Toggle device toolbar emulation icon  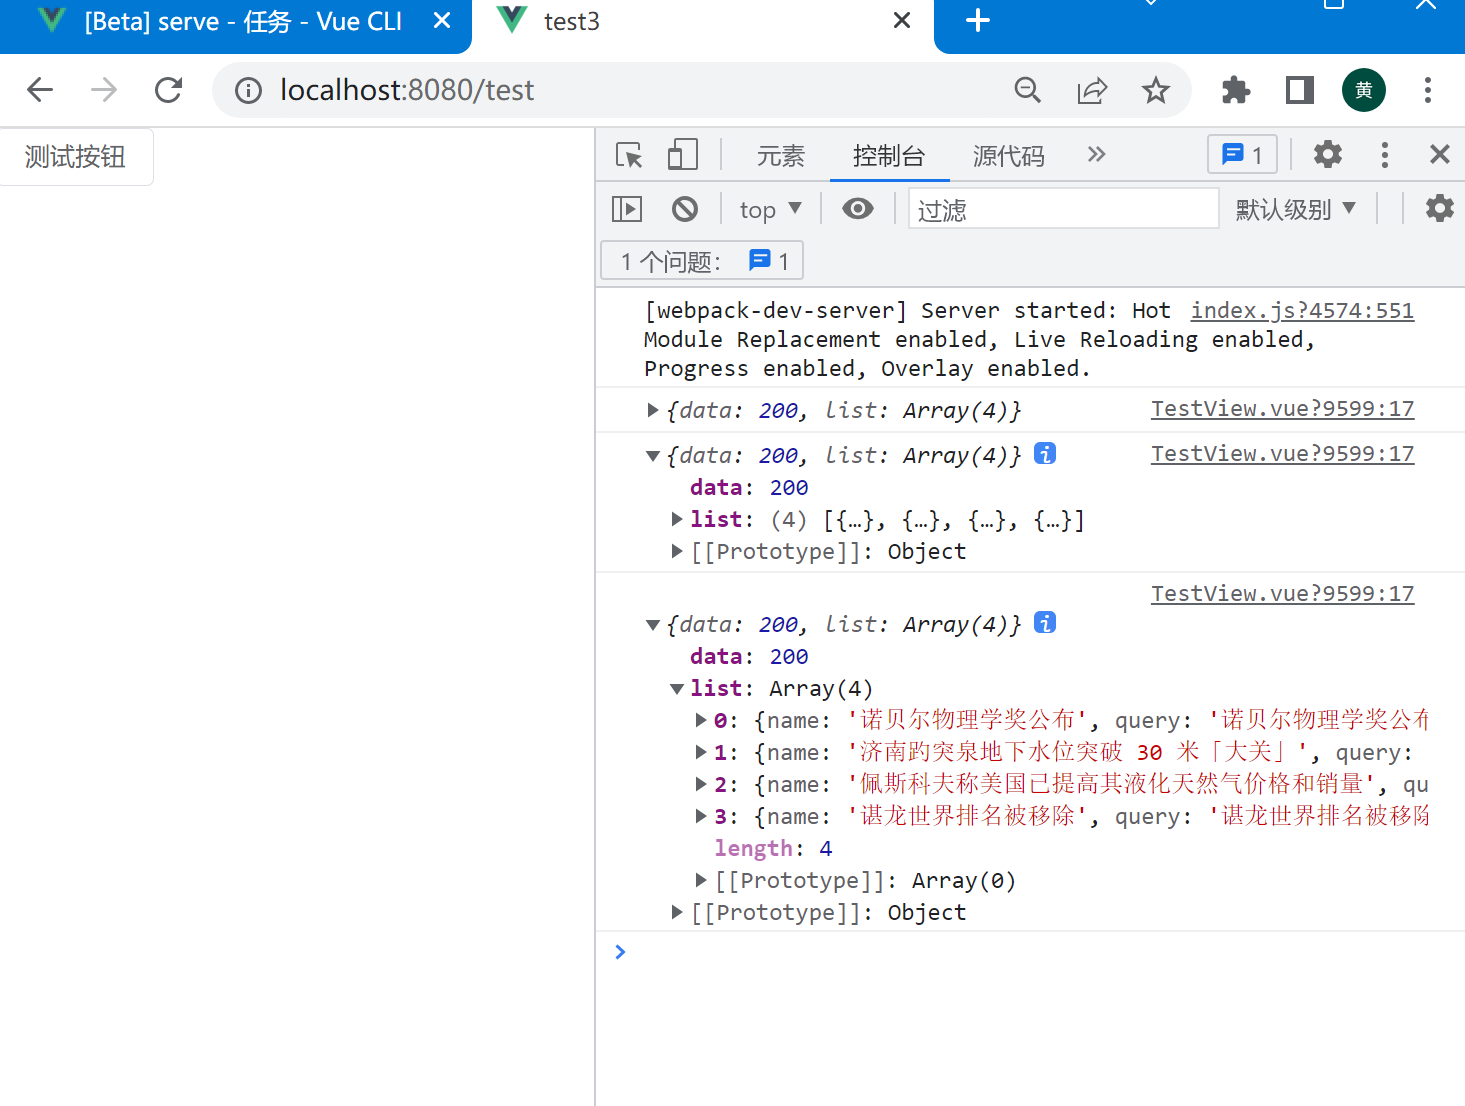pyautogui.click(x=682, y=155)
